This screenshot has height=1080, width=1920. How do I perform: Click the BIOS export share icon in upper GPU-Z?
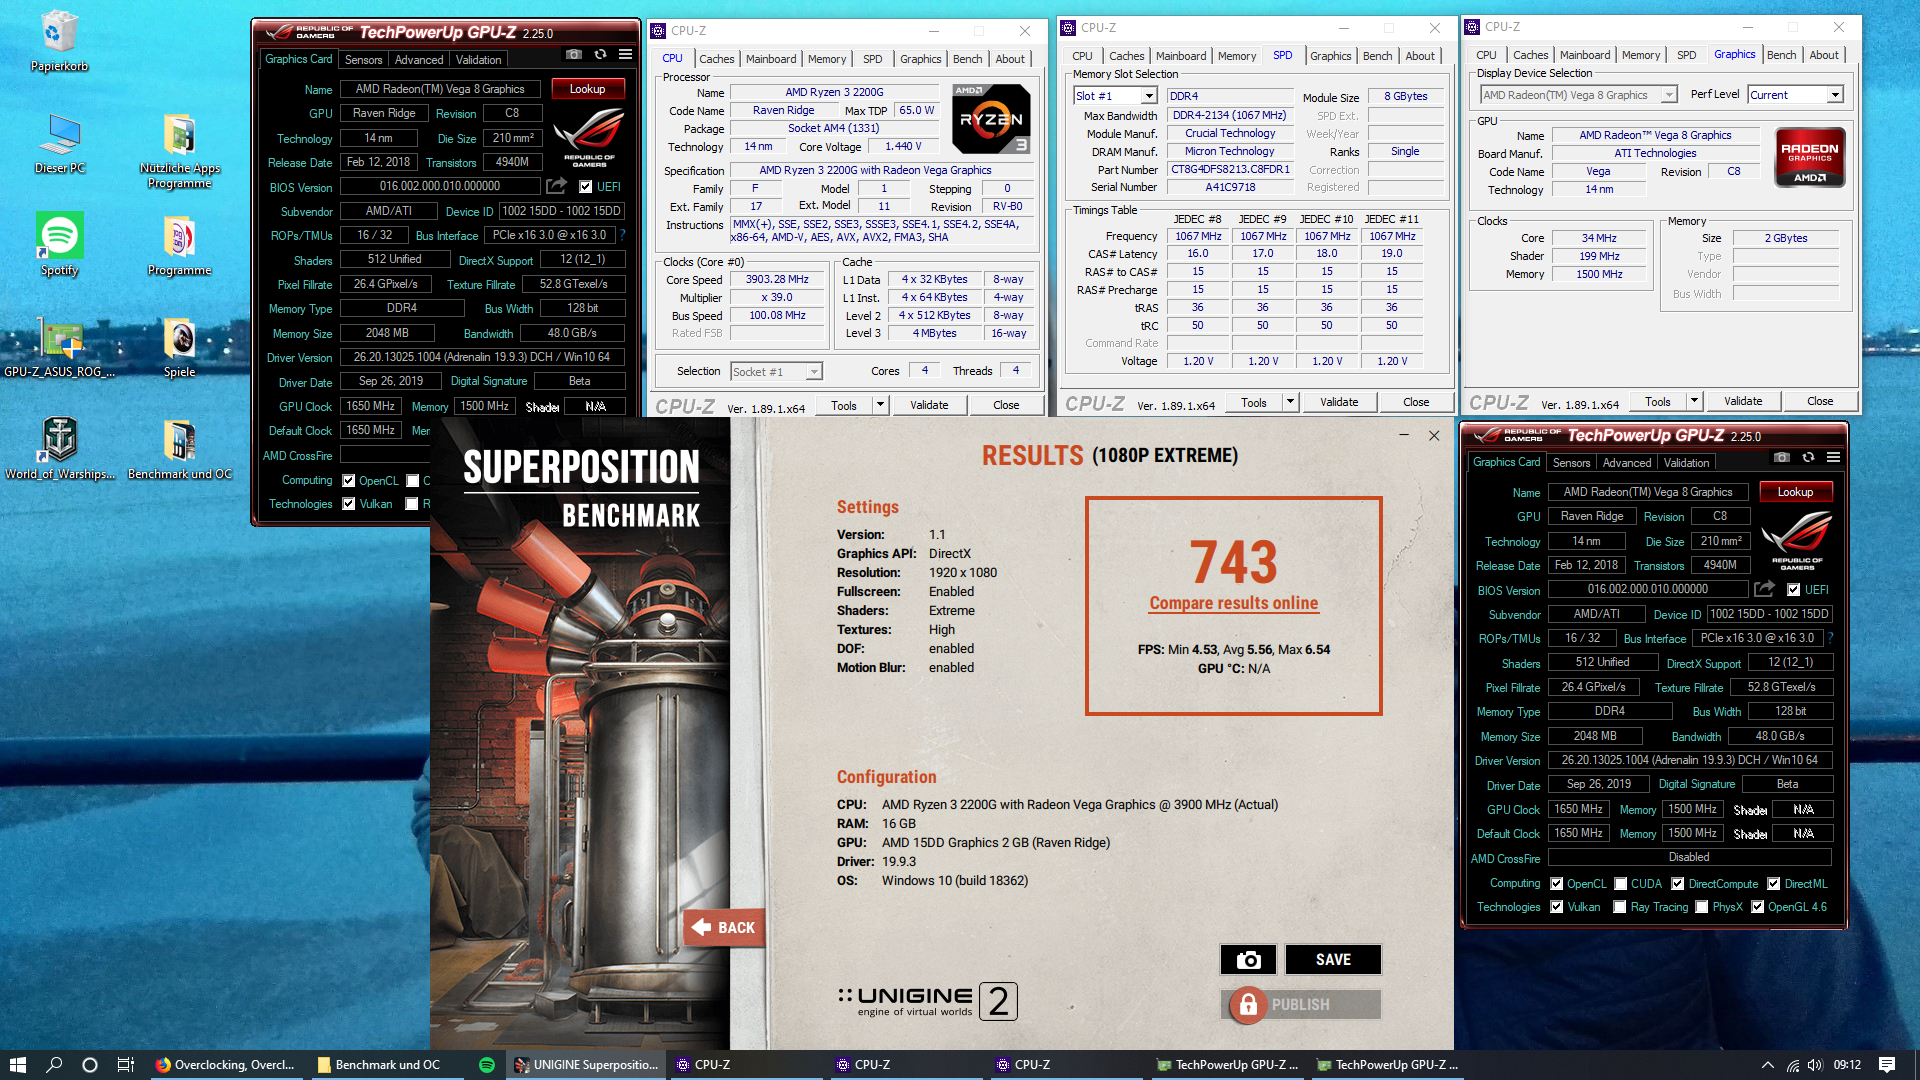pyautogui.click(x=556, y=186)
